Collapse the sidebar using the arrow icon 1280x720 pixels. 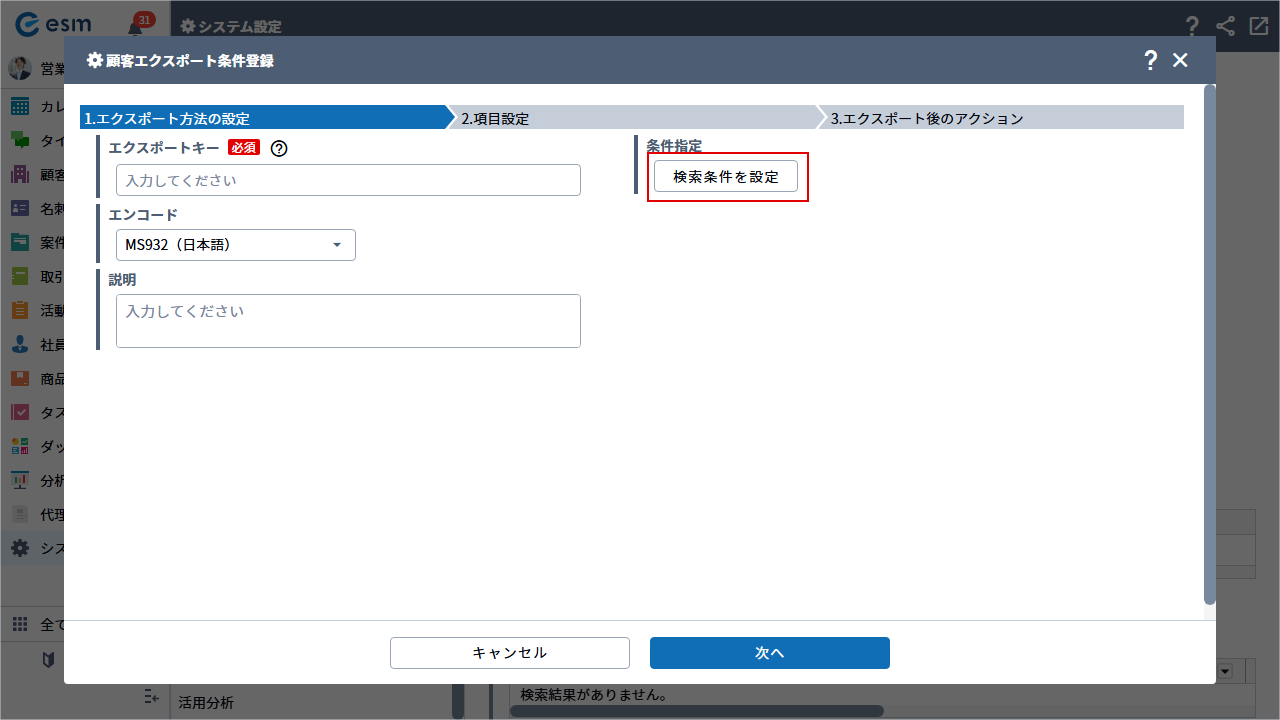point(152,696)
